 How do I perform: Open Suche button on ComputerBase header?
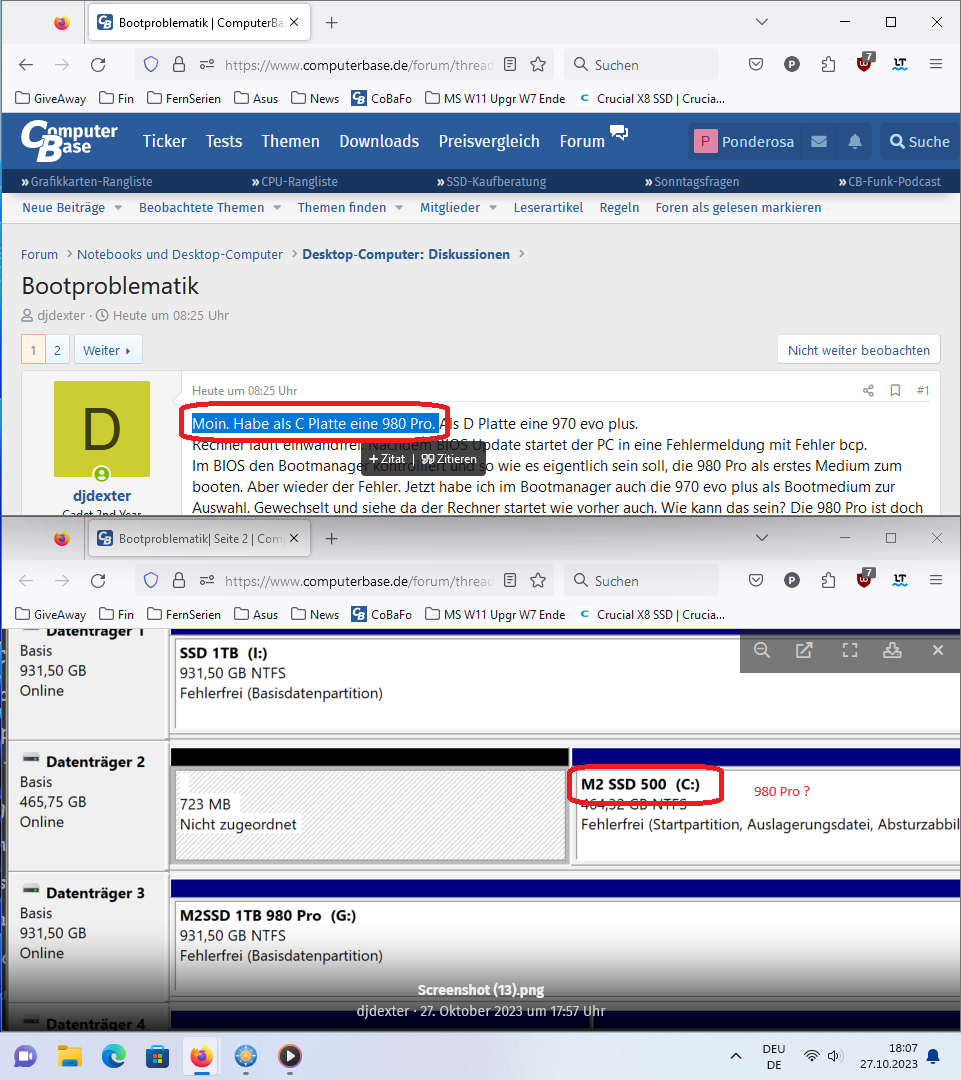[x=919, y=141]
